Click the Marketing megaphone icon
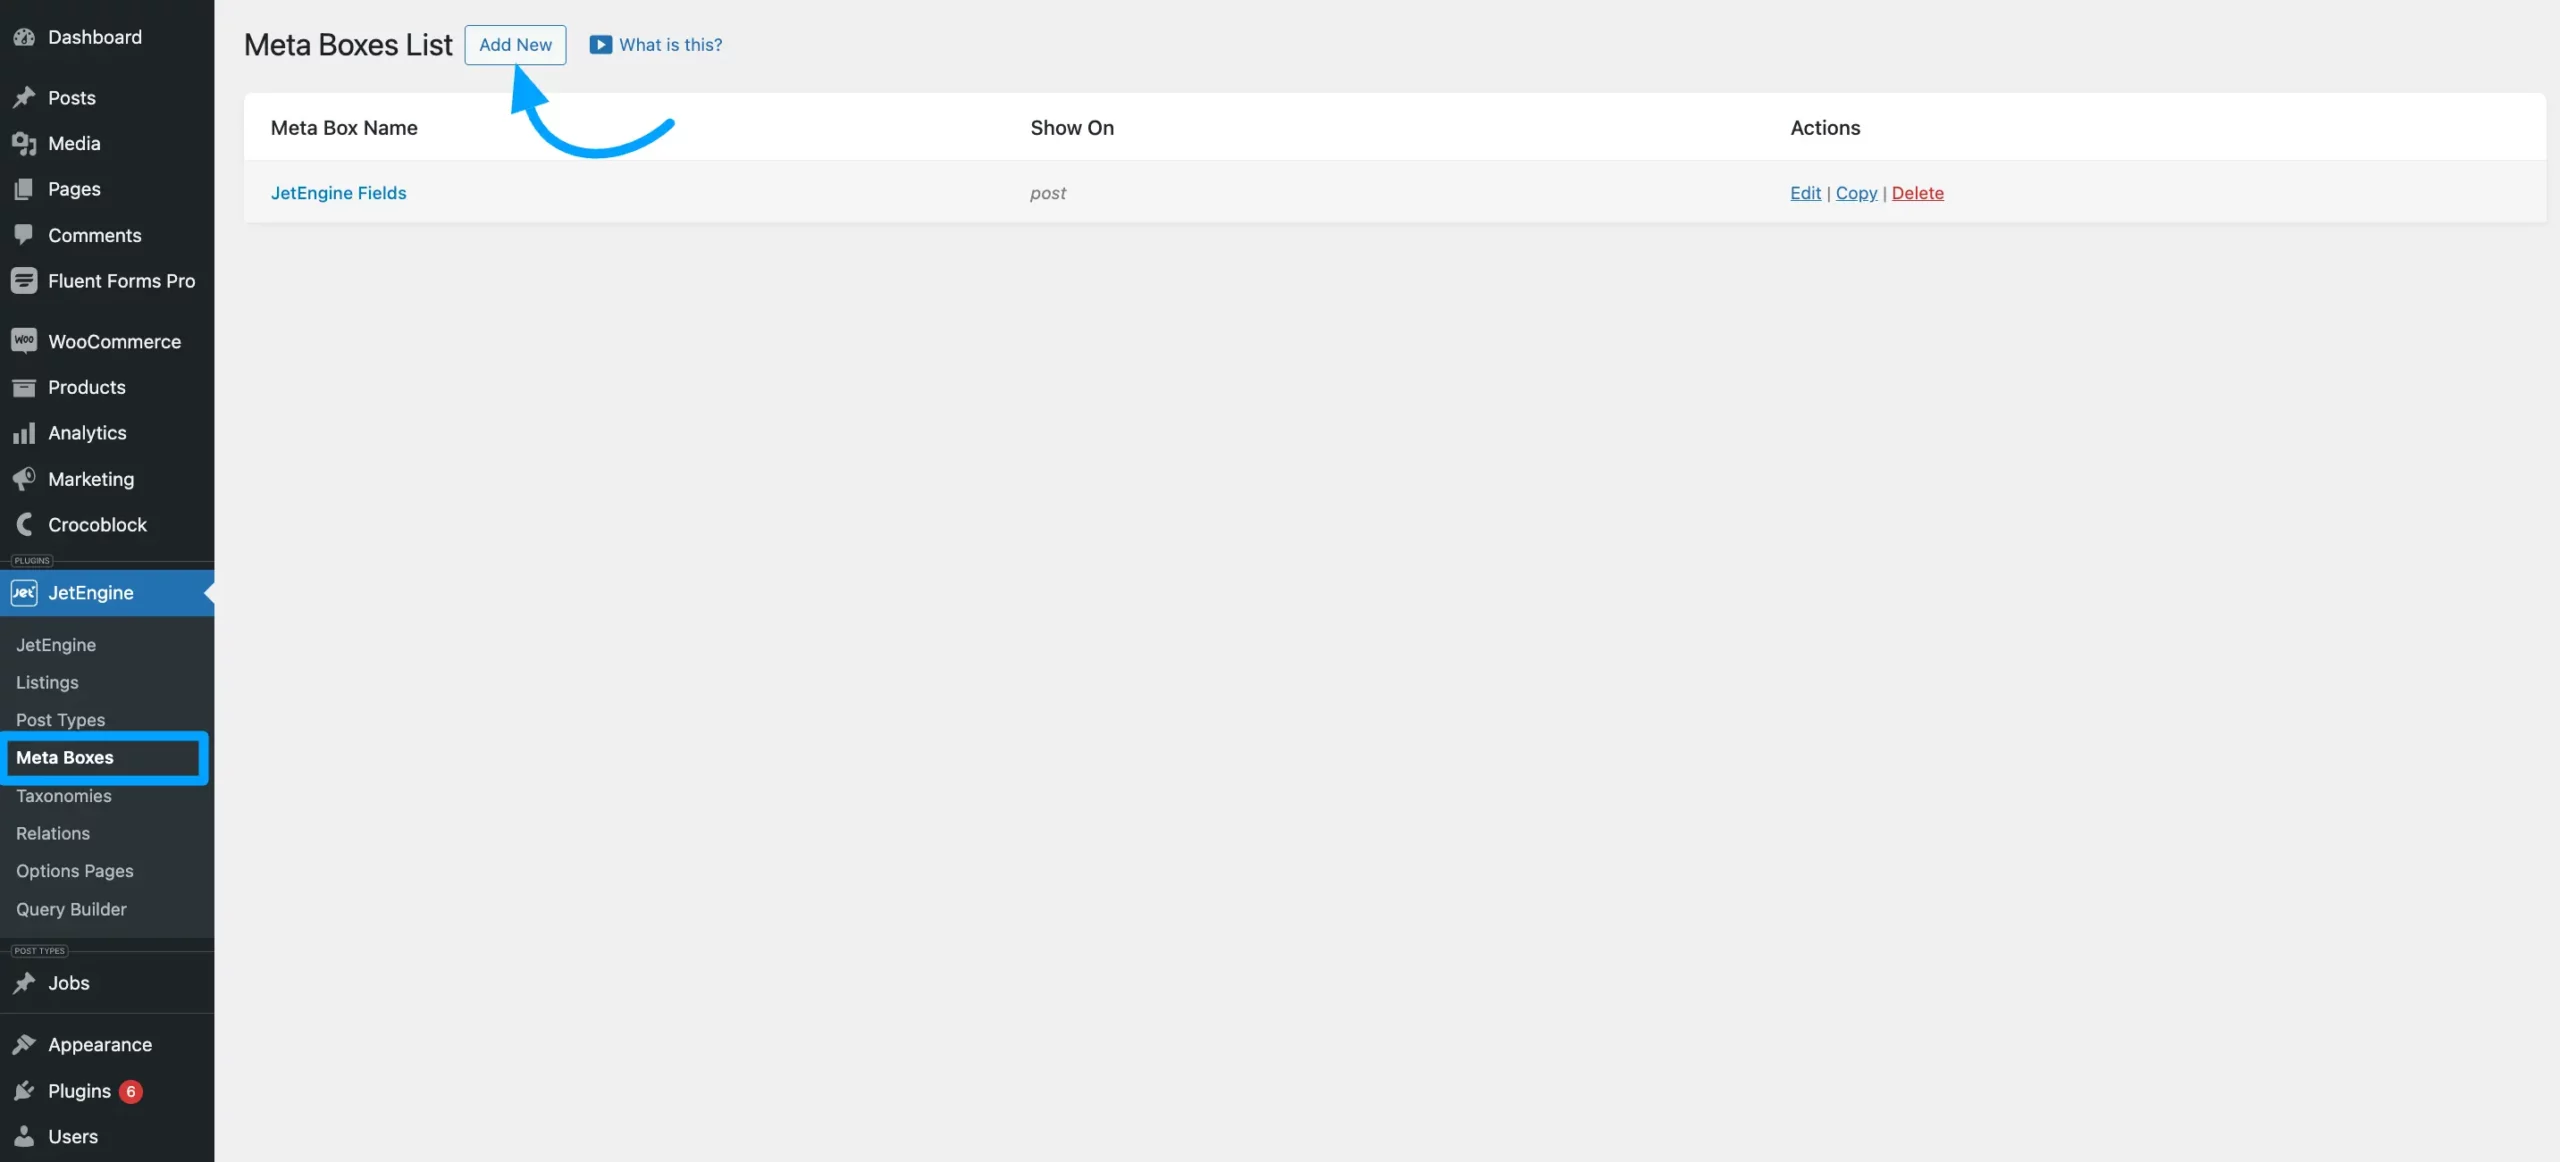 pyautogui.click(x=24, y=479)
